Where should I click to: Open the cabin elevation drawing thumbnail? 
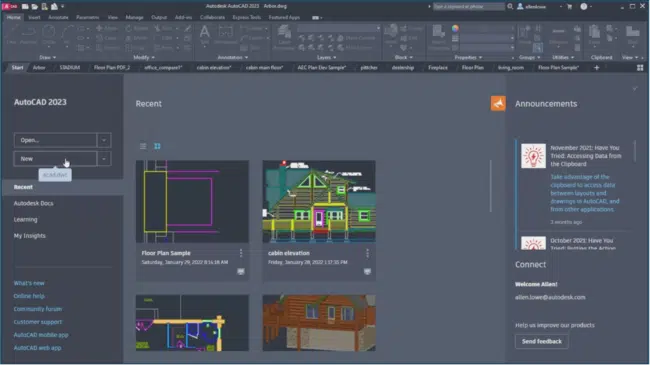click(x=319, y=201)
